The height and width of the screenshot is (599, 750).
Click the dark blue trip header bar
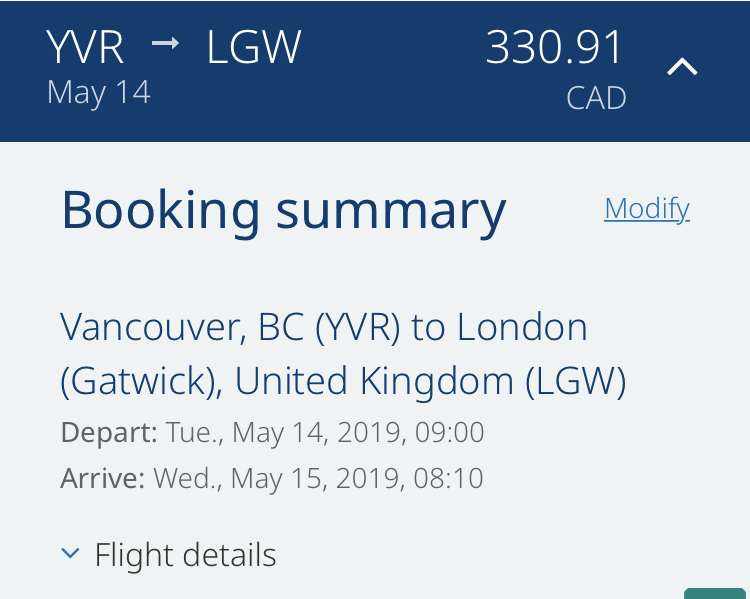pyautogui.click(x=375, y=71)
